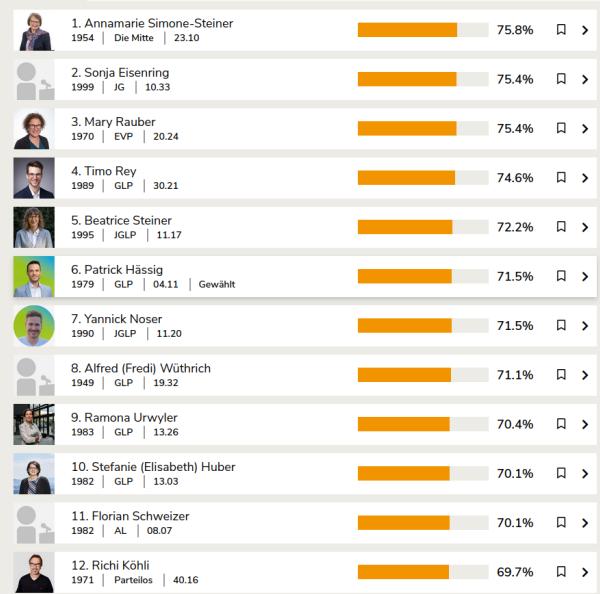The height and width of the screenshot is (594, 600).
Task: Save Timo Rey with bookmark icon
Action: [x=561, y=178]
